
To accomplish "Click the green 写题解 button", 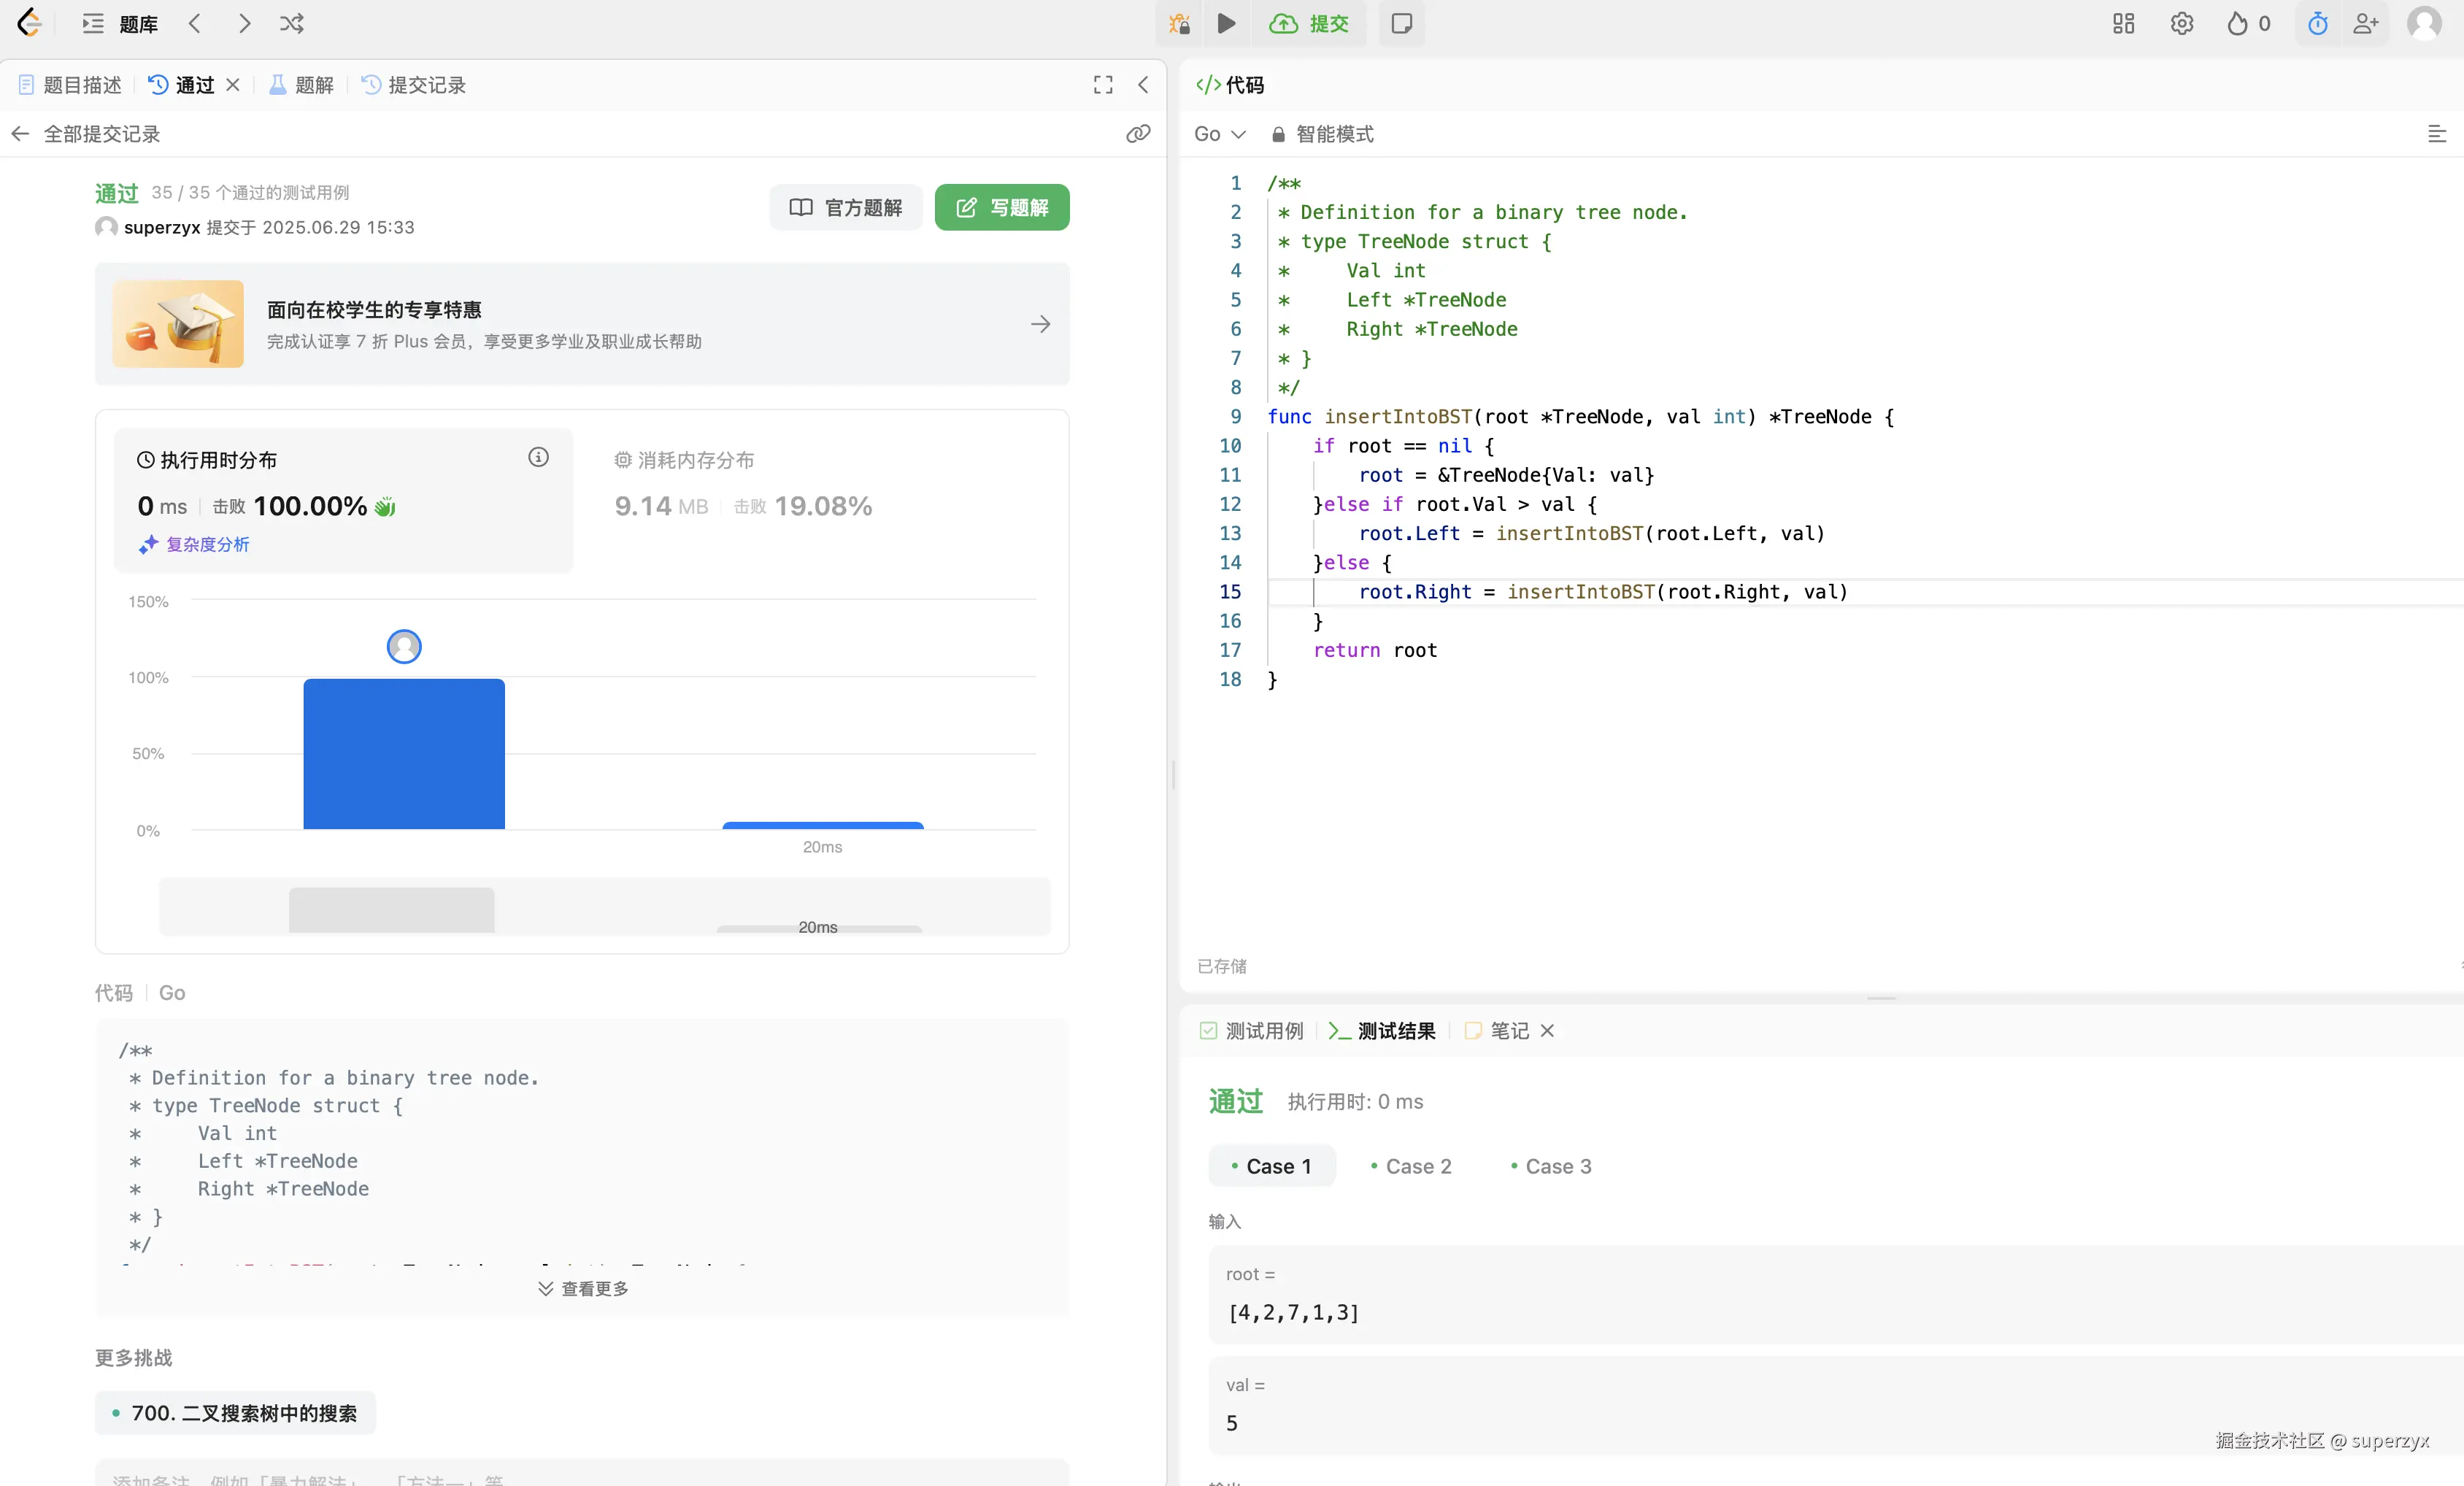I will pos(1001,207).
